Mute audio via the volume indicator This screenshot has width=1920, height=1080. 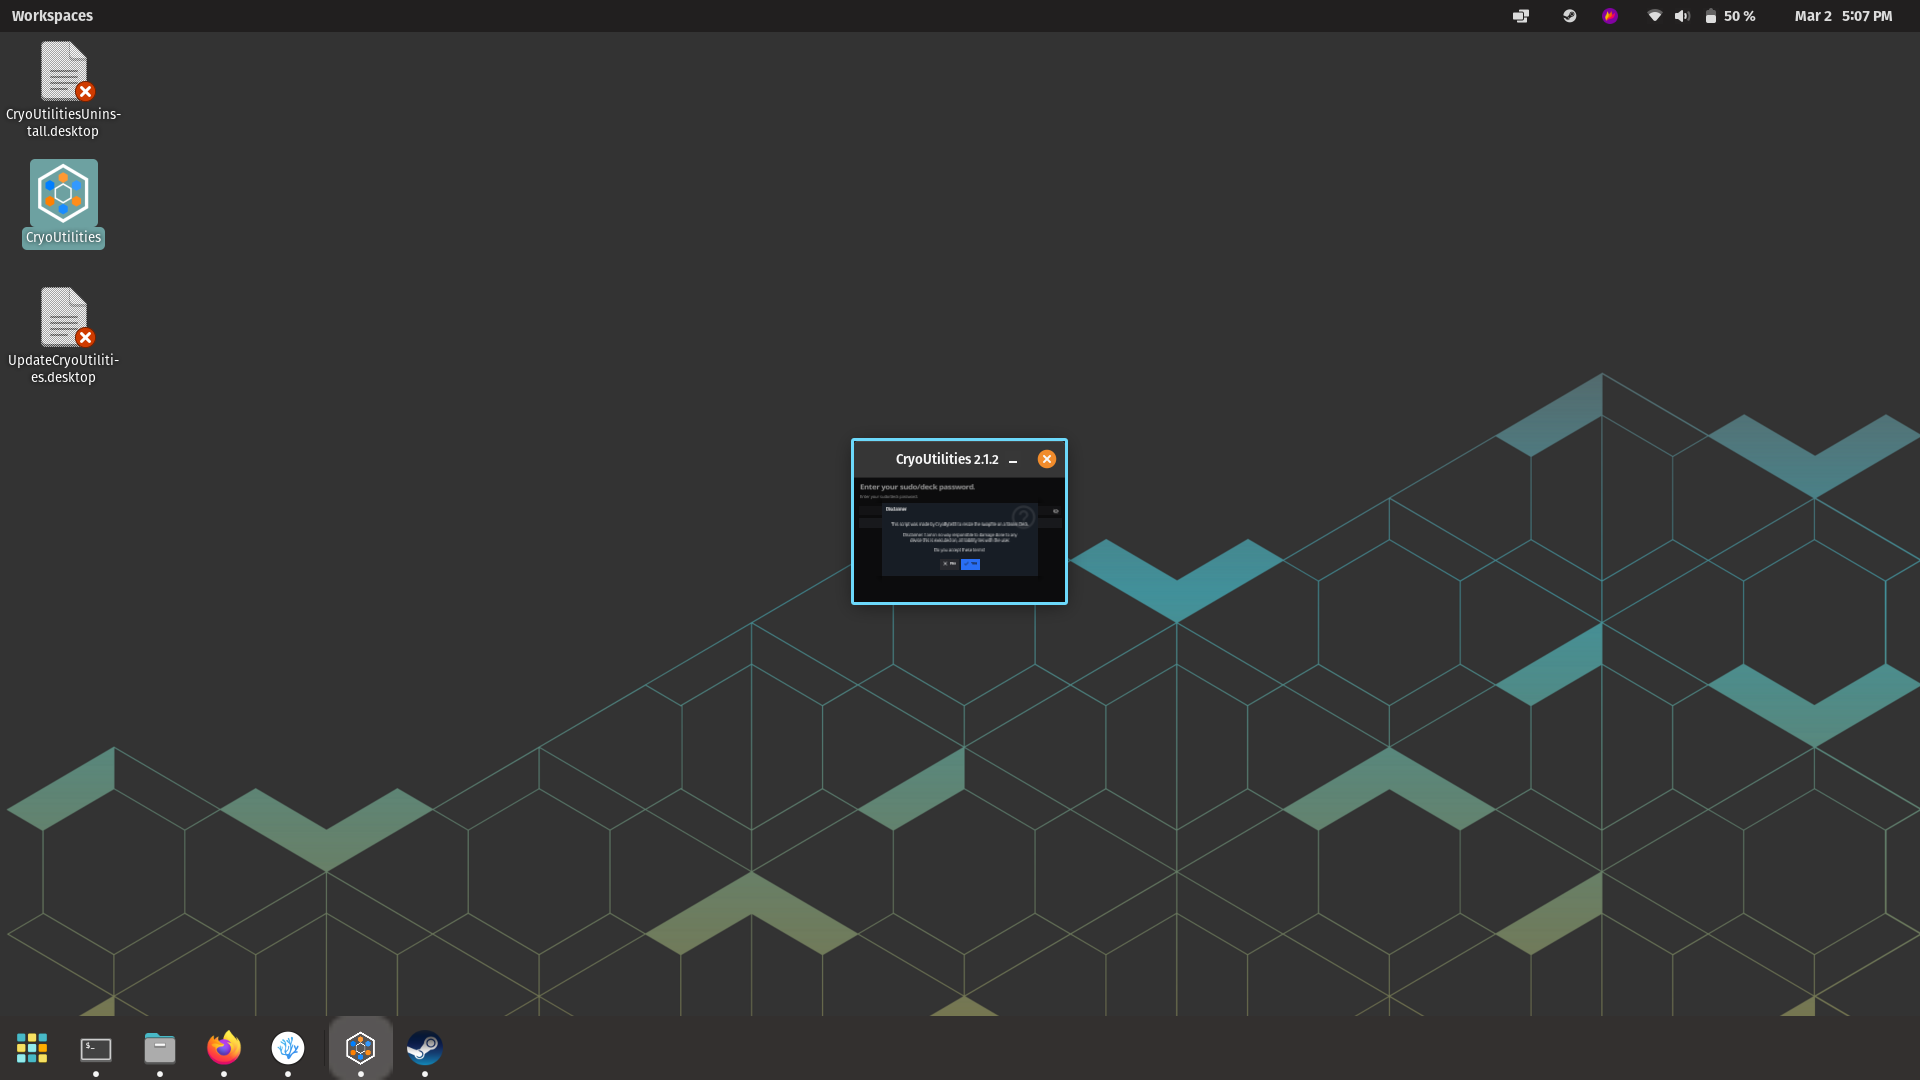tap(1681, 15)
